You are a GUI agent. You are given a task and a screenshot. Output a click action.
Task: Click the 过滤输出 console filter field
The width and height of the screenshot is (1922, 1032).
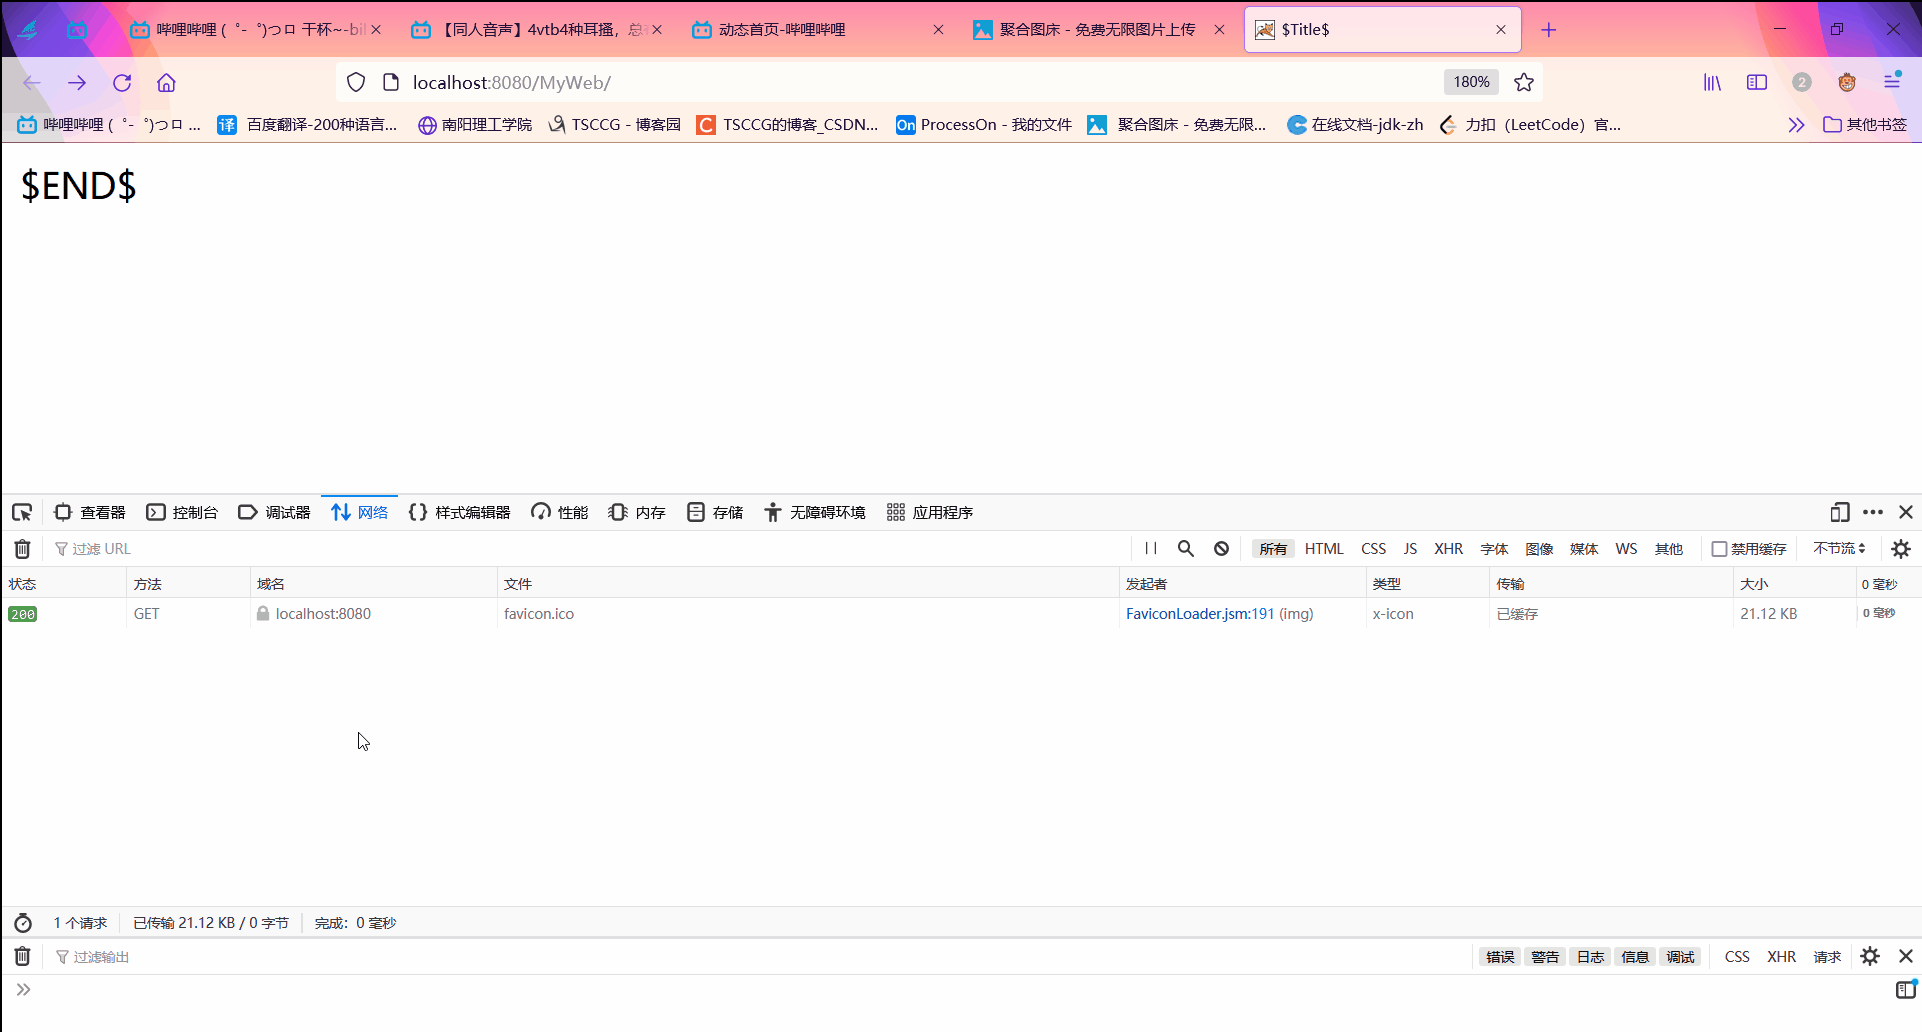pos(760,957)
